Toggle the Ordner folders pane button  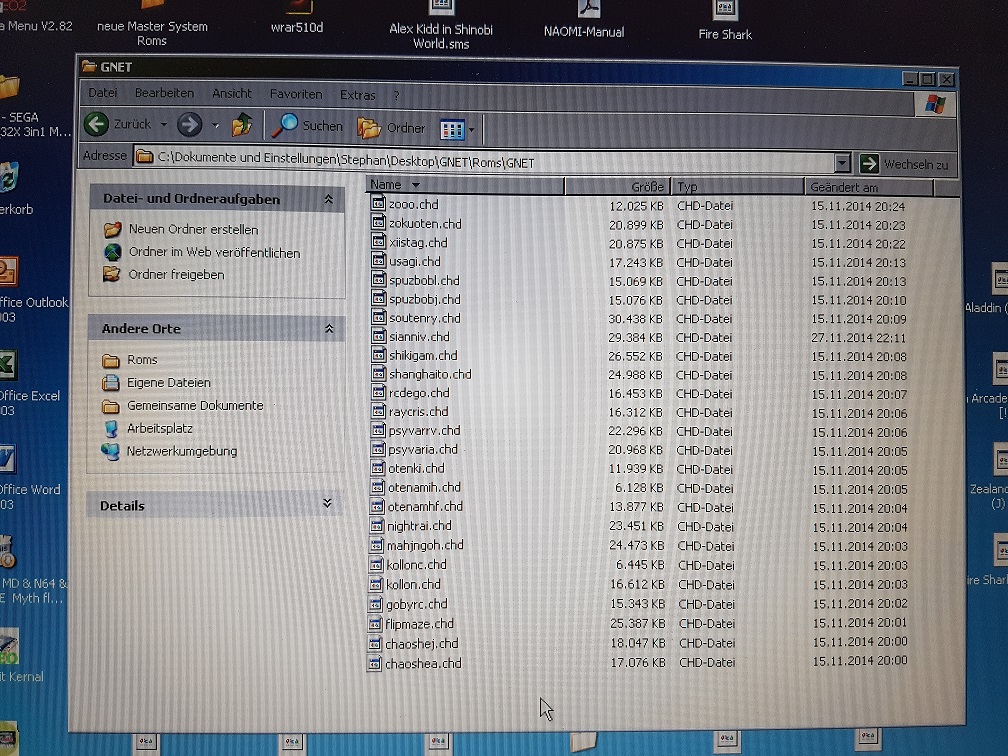(x=391, y=128)
